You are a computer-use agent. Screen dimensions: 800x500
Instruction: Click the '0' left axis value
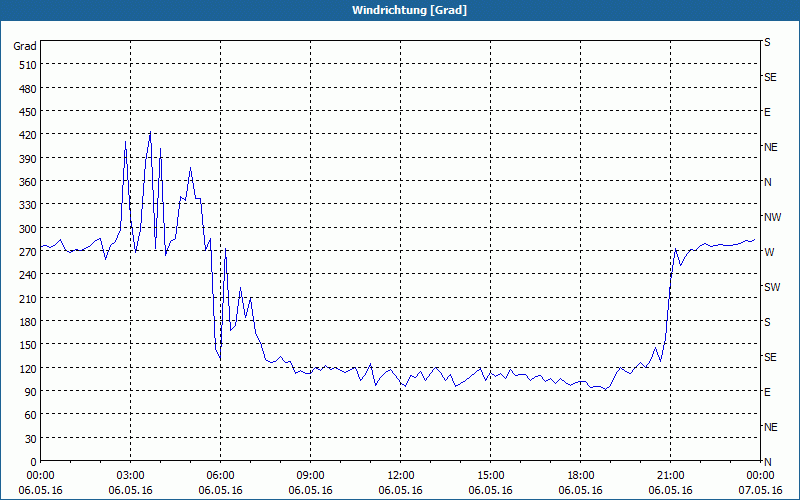click(x=34, y=462)
